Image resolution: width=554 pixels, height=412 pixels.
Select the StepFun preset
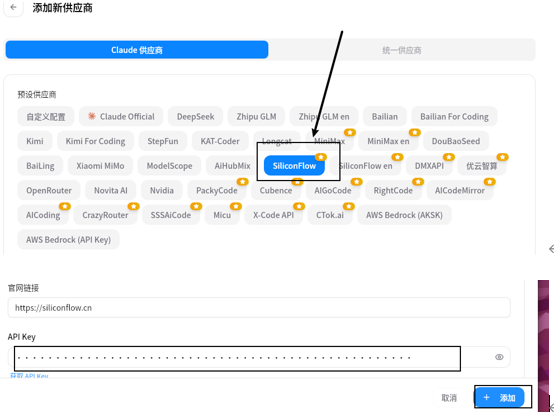163,141
